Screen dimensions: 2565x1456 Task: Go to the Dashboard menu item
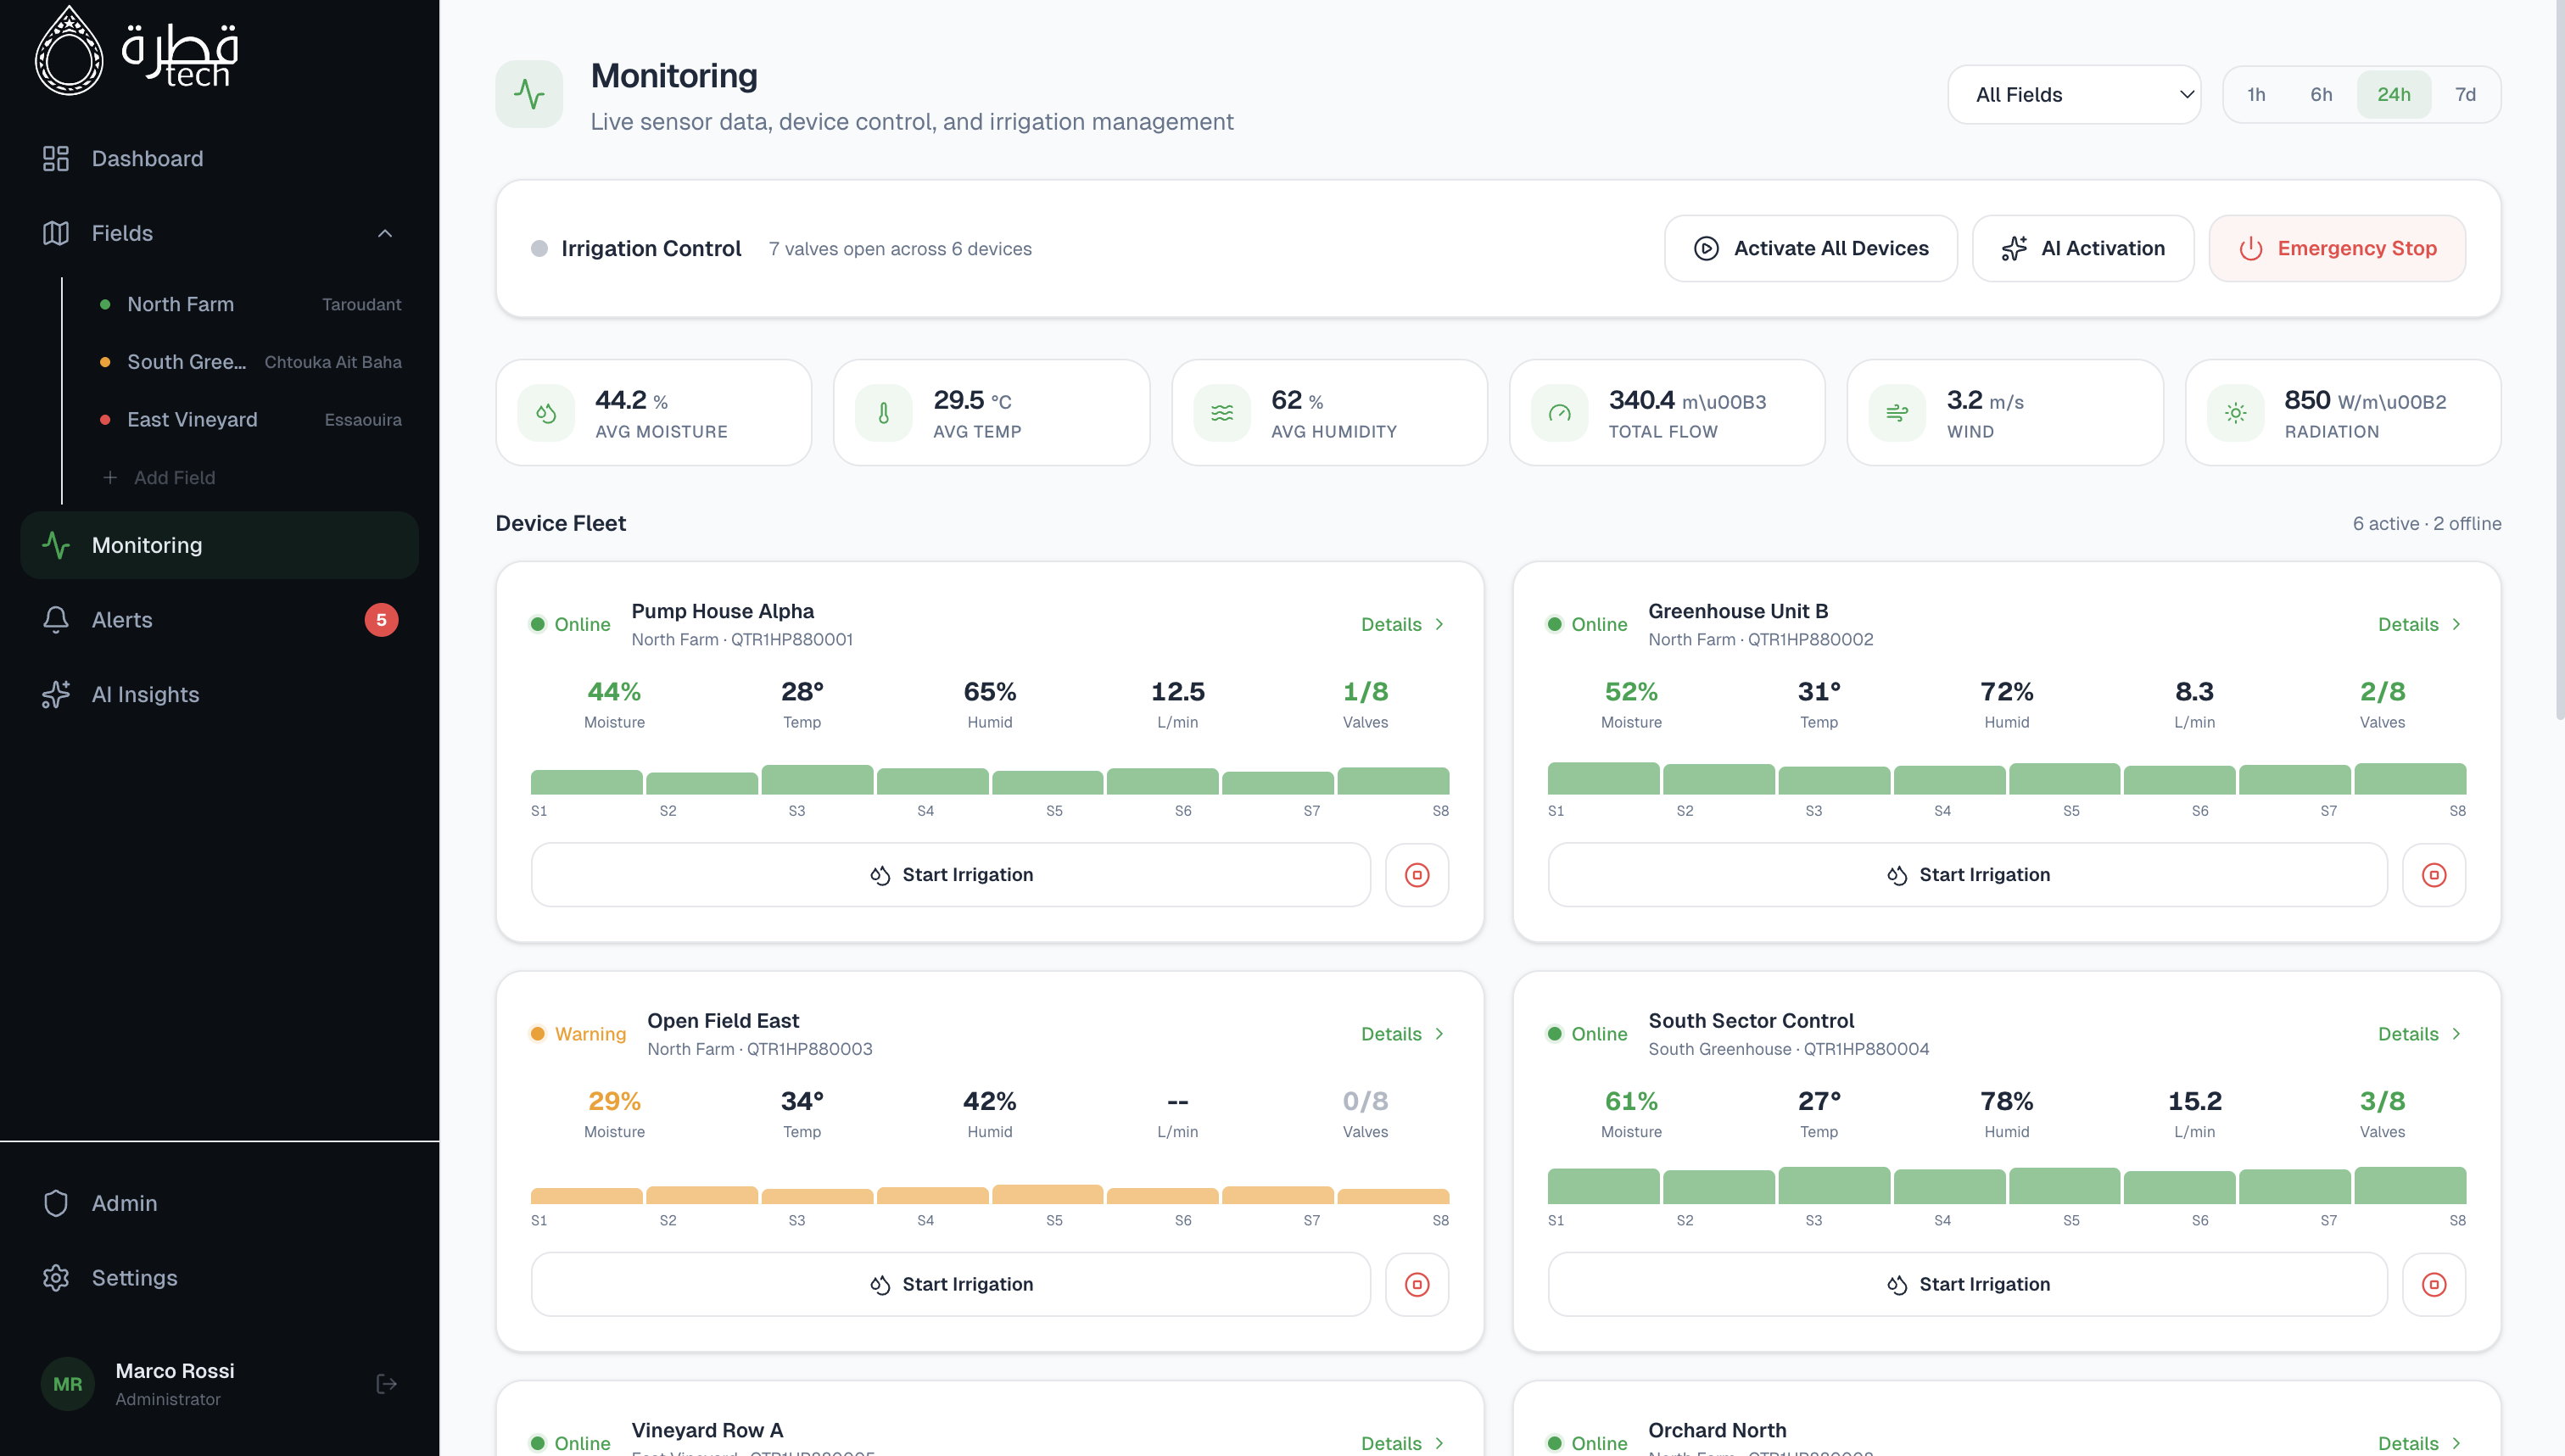click(147, 159)
